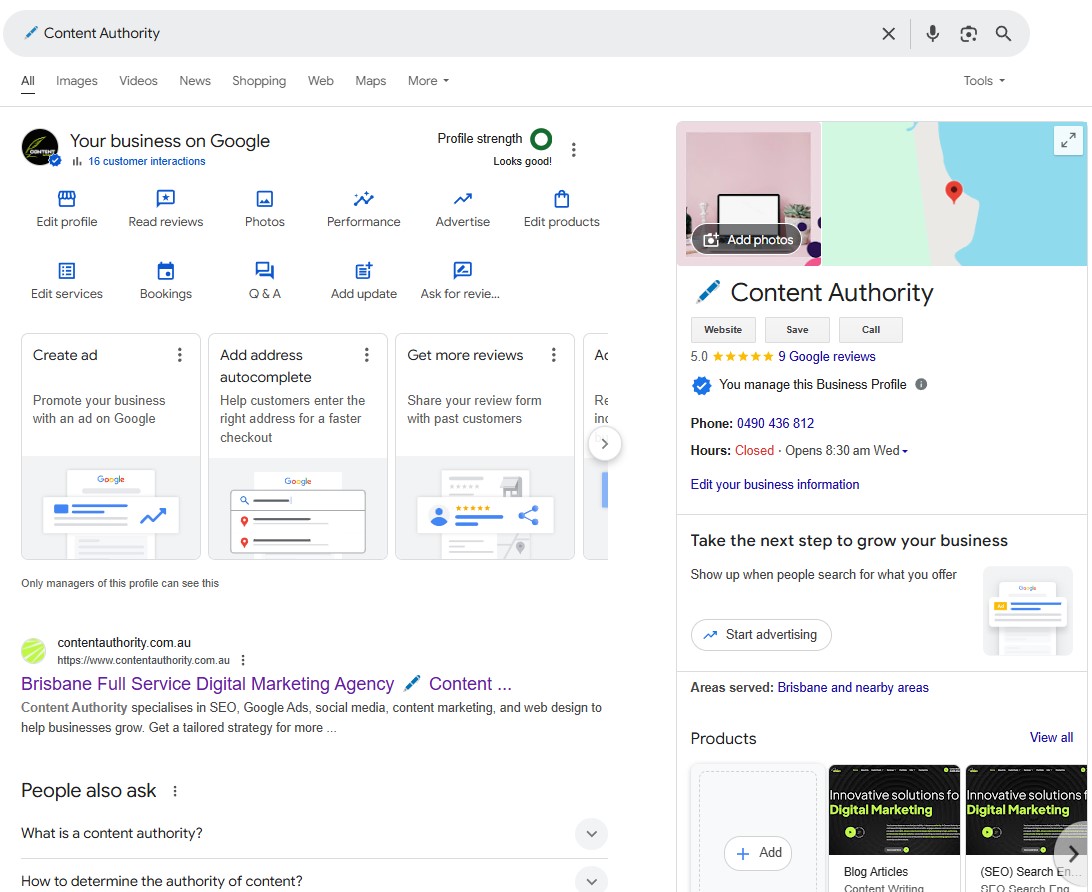Click the Add update icon
The image size is (1092, 892).
click(363, 270)
